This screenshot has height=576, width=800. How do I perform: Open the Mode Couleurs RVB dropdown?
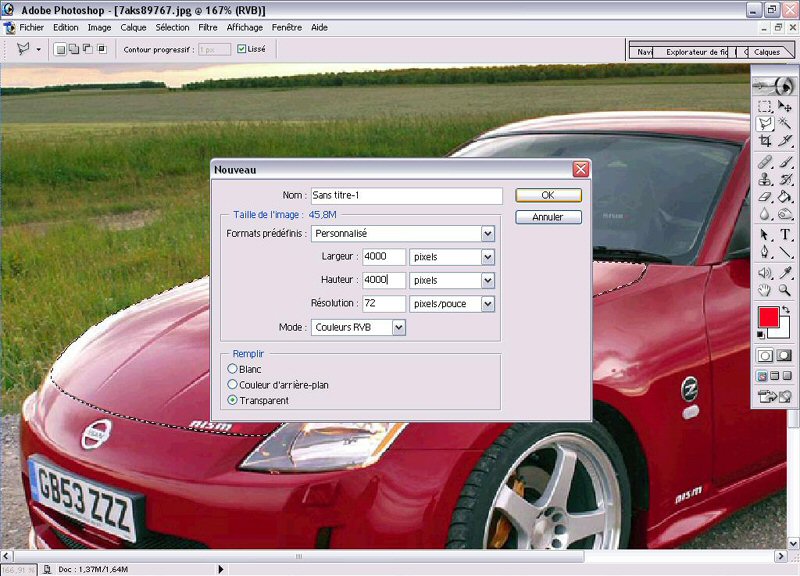point(398,328)
